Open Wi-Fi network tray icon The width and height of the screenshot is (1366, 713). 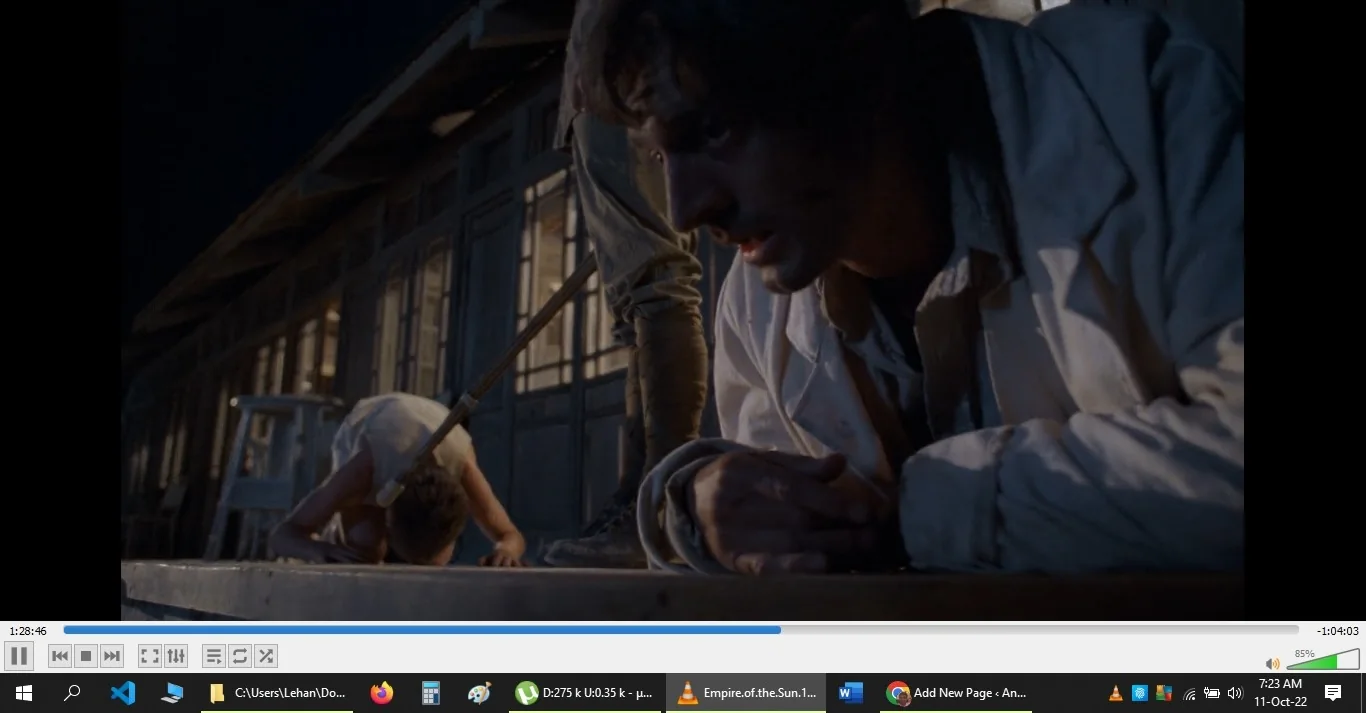1190,694
